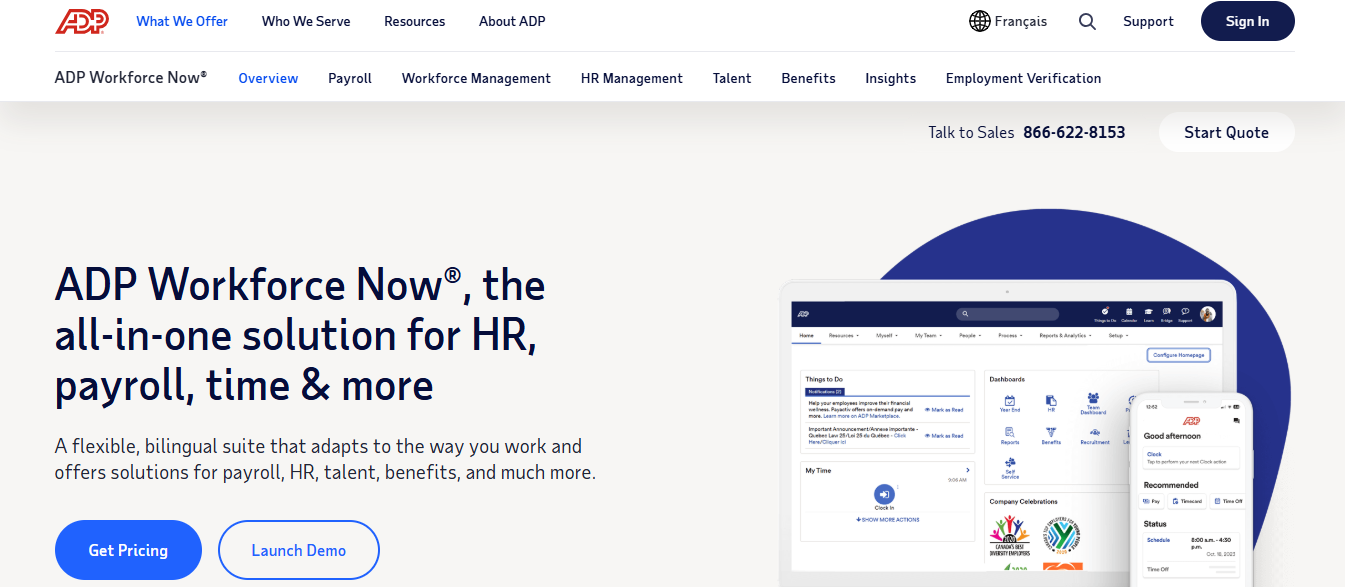This screenshot has height=587, width=1345.
Task: Select the Reports dashboard icon
Action: 1008,433
